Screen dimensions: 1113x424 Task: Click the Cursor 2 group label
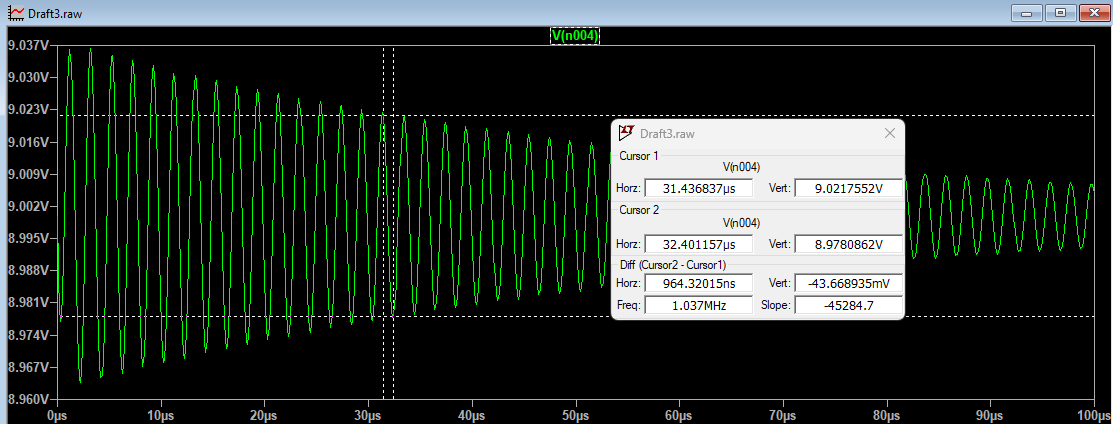(639, 210)
